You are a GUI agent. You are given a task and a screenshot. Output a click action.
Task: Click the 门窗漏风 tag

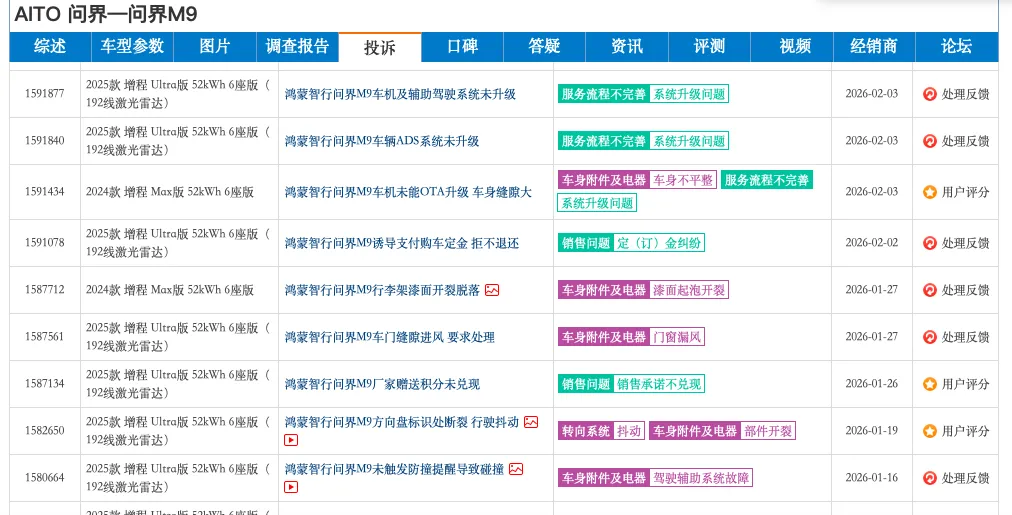pyautogui.click(x=676, y=337)
